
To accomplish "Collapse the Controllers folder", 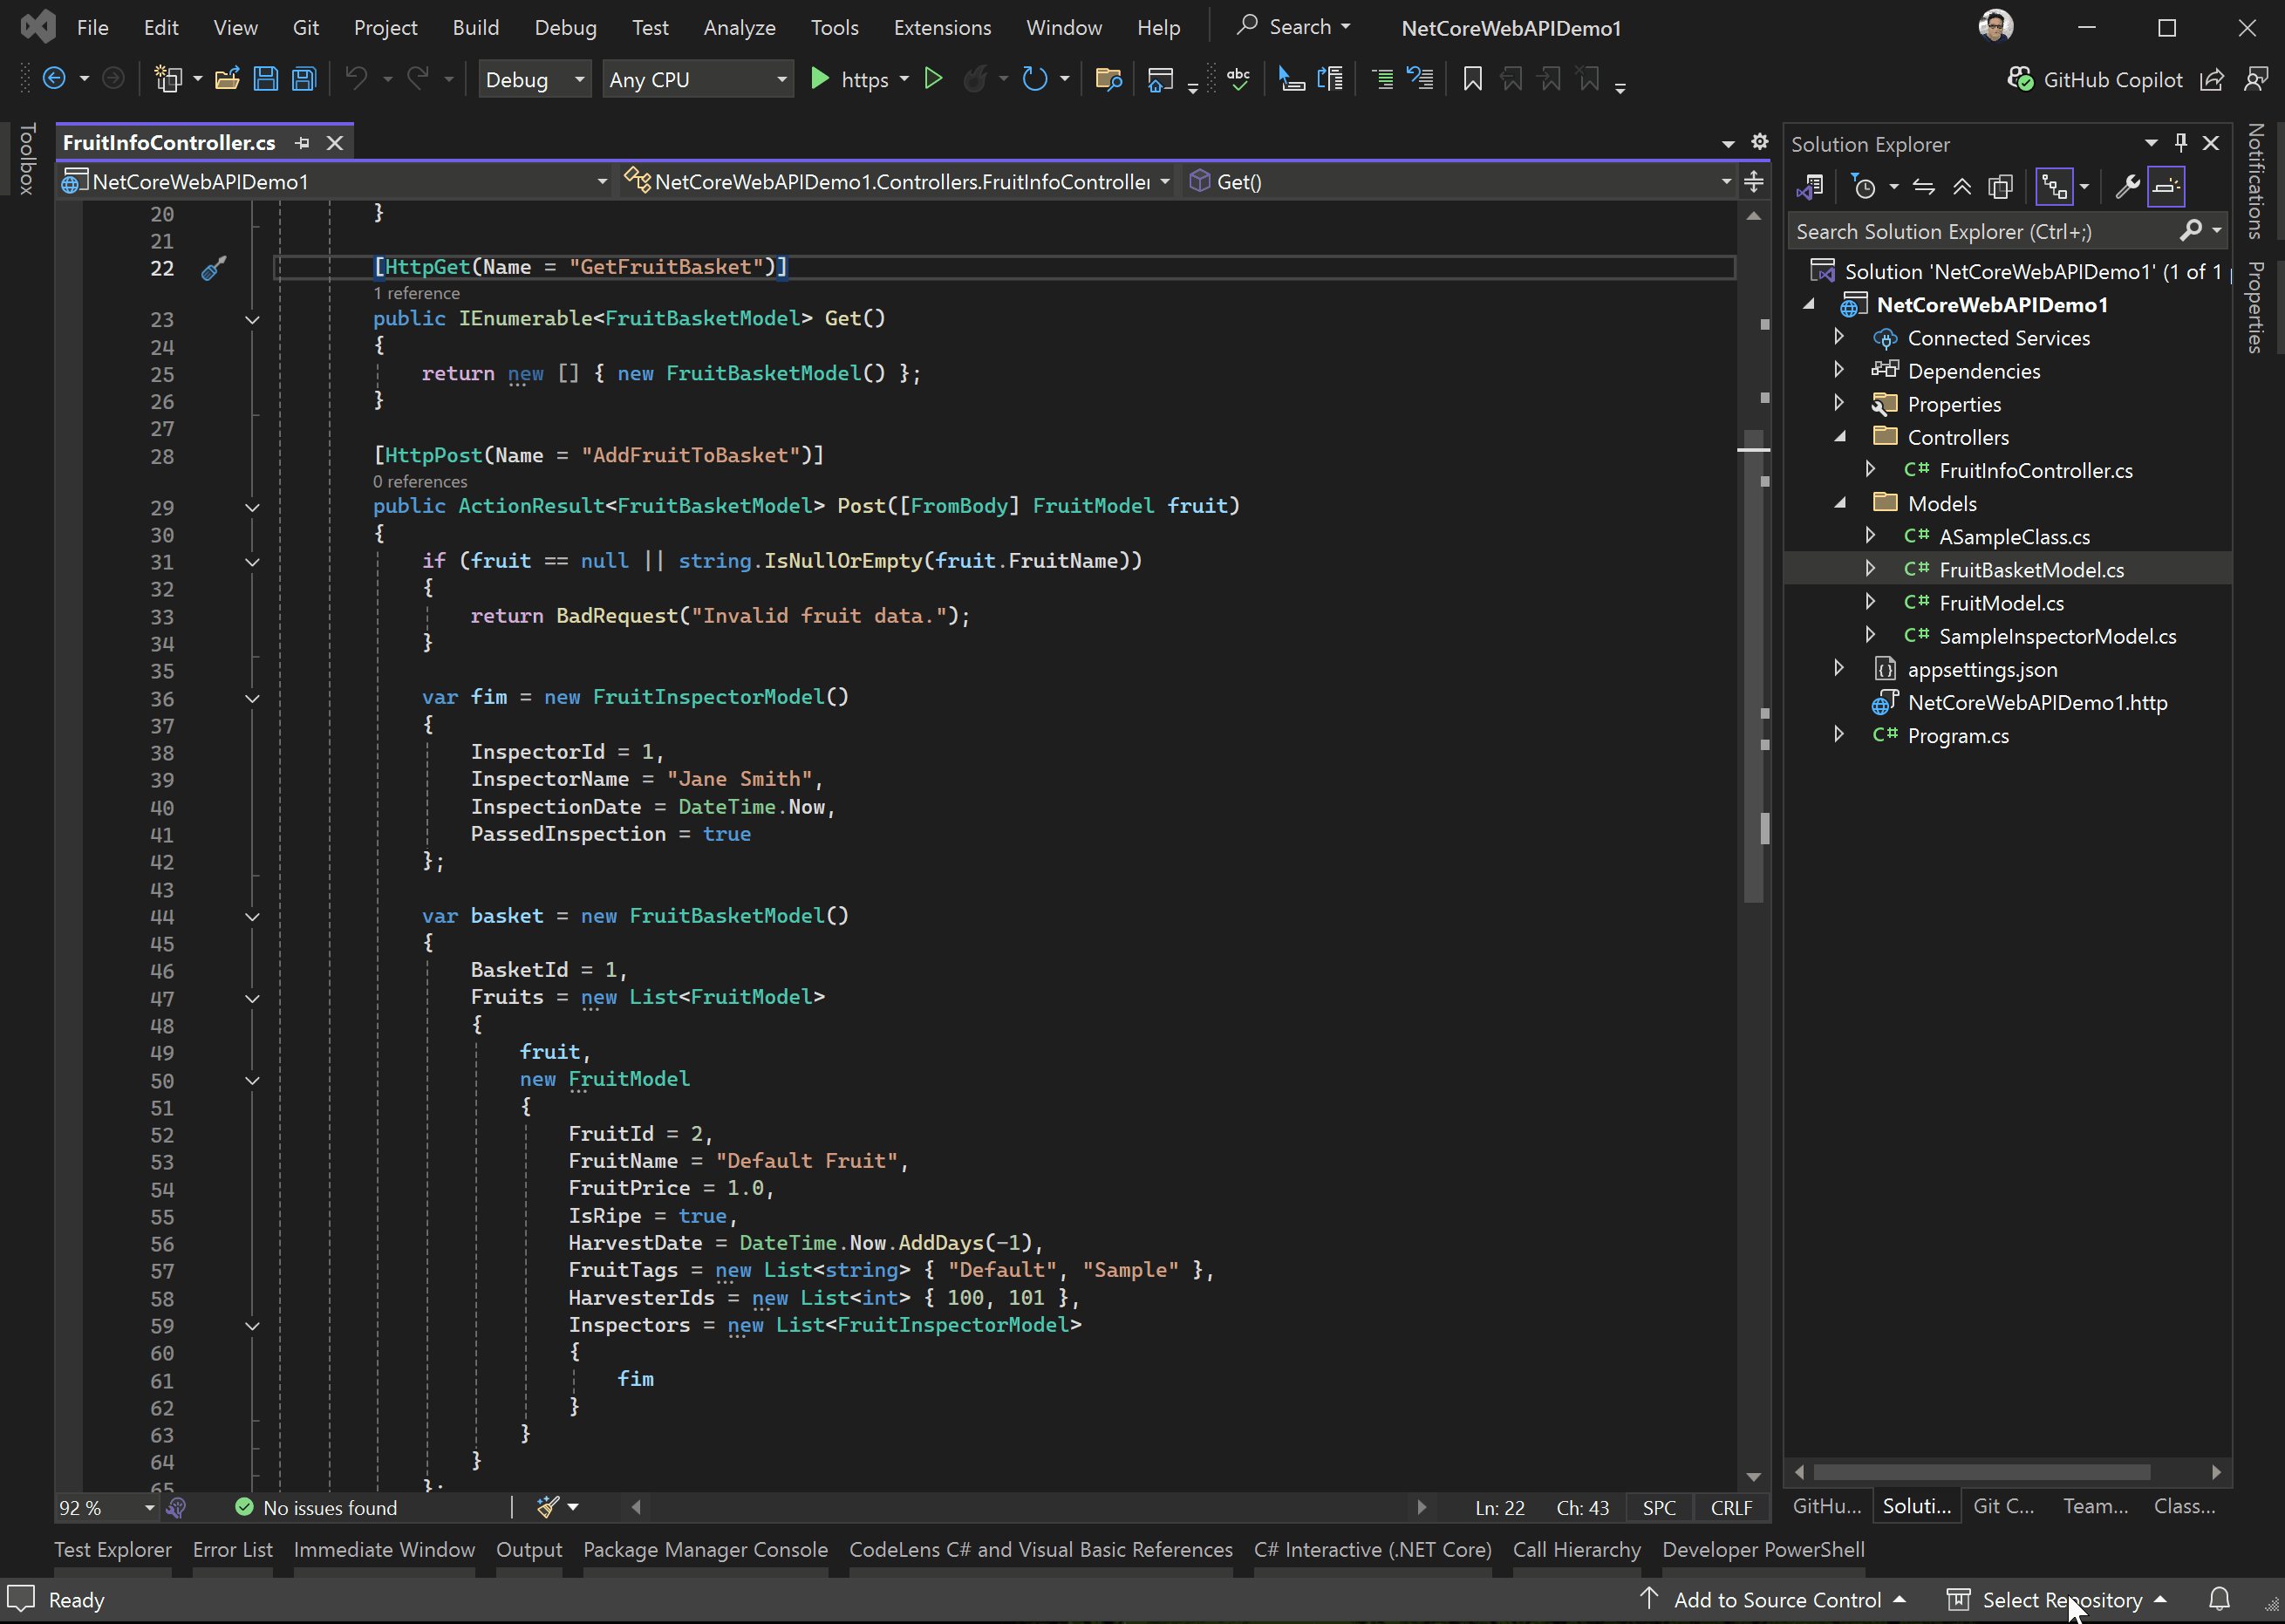I will 1840,437.
